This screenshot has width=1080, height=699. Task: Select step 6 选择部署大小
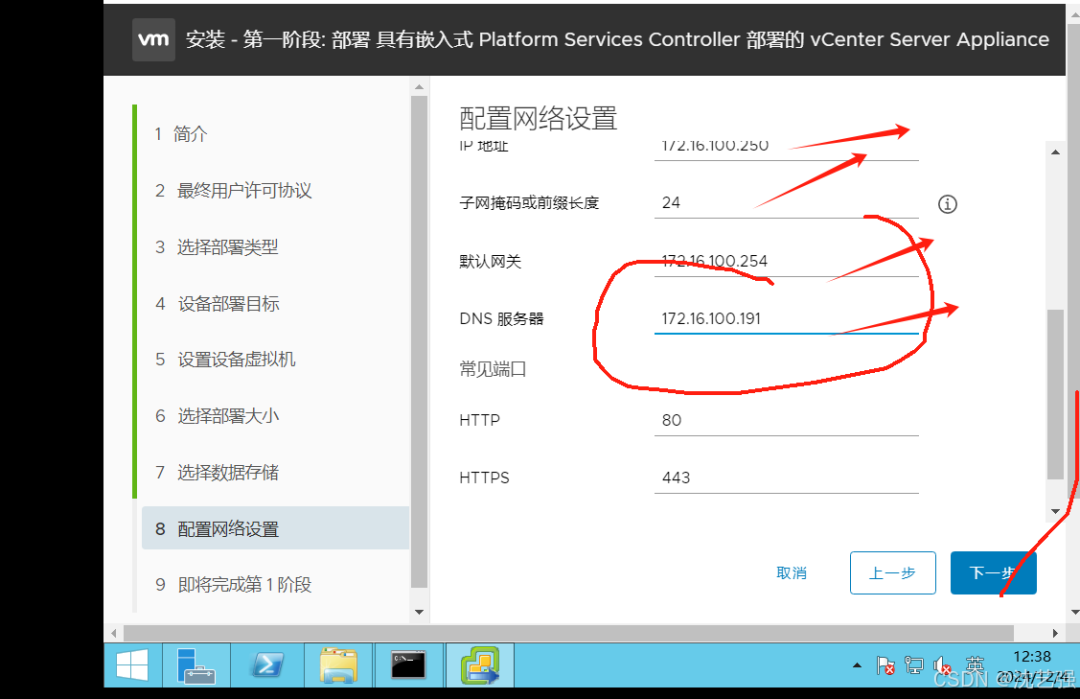pyautogui.click(x=217, y=416)
